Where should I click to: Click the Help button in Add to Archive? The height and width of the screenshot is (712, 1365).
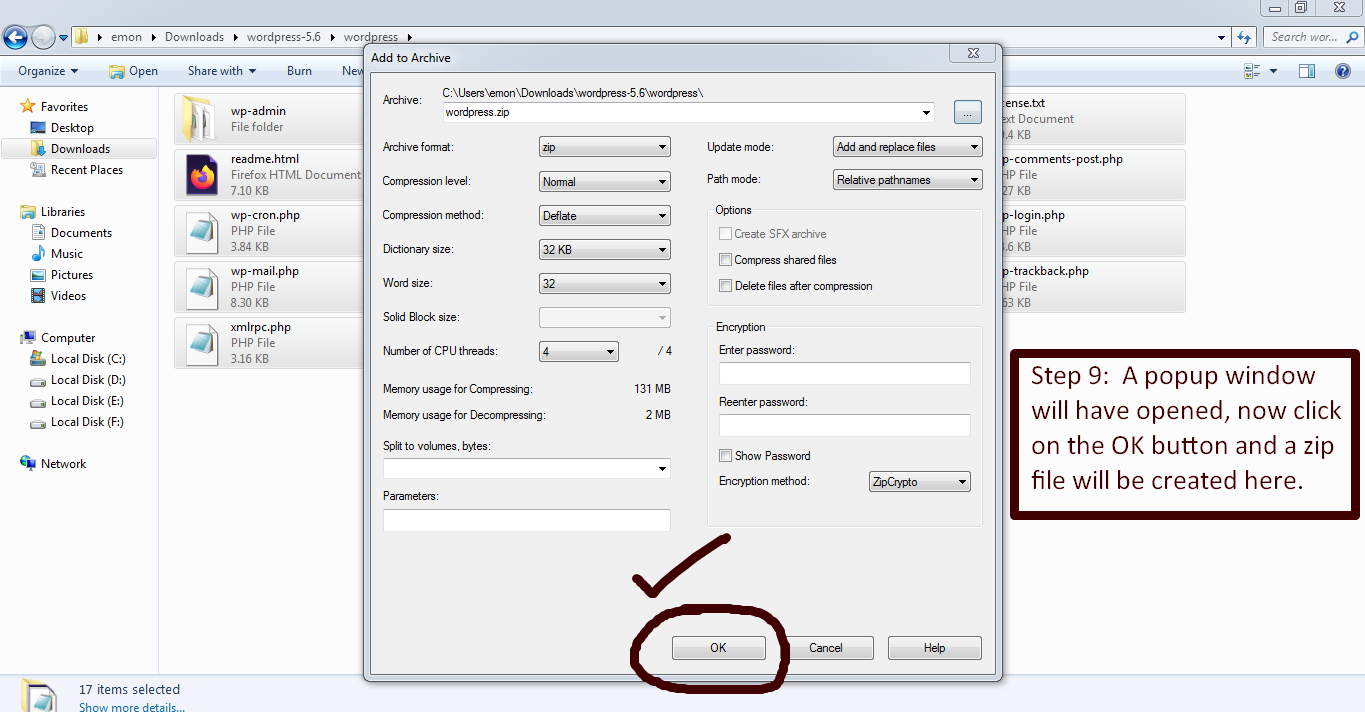point(934,648)
